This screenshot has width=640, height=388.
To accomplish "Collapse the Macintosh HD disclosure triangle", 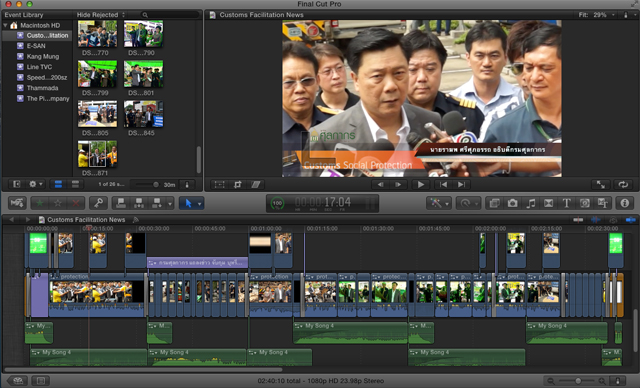I will tap(5, 25).
